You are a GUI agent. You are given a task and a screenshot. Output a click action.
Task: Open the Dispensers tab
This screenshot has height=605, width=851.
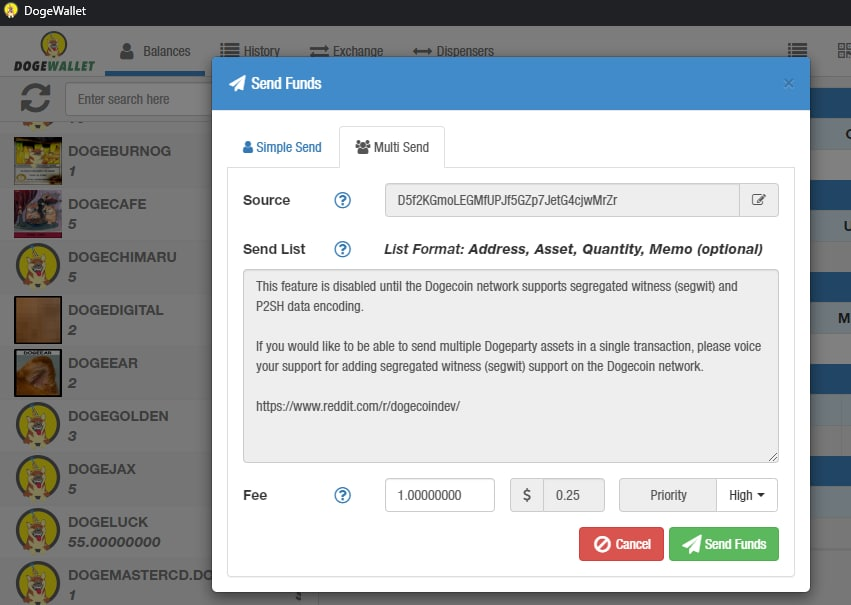click(453, 51)
